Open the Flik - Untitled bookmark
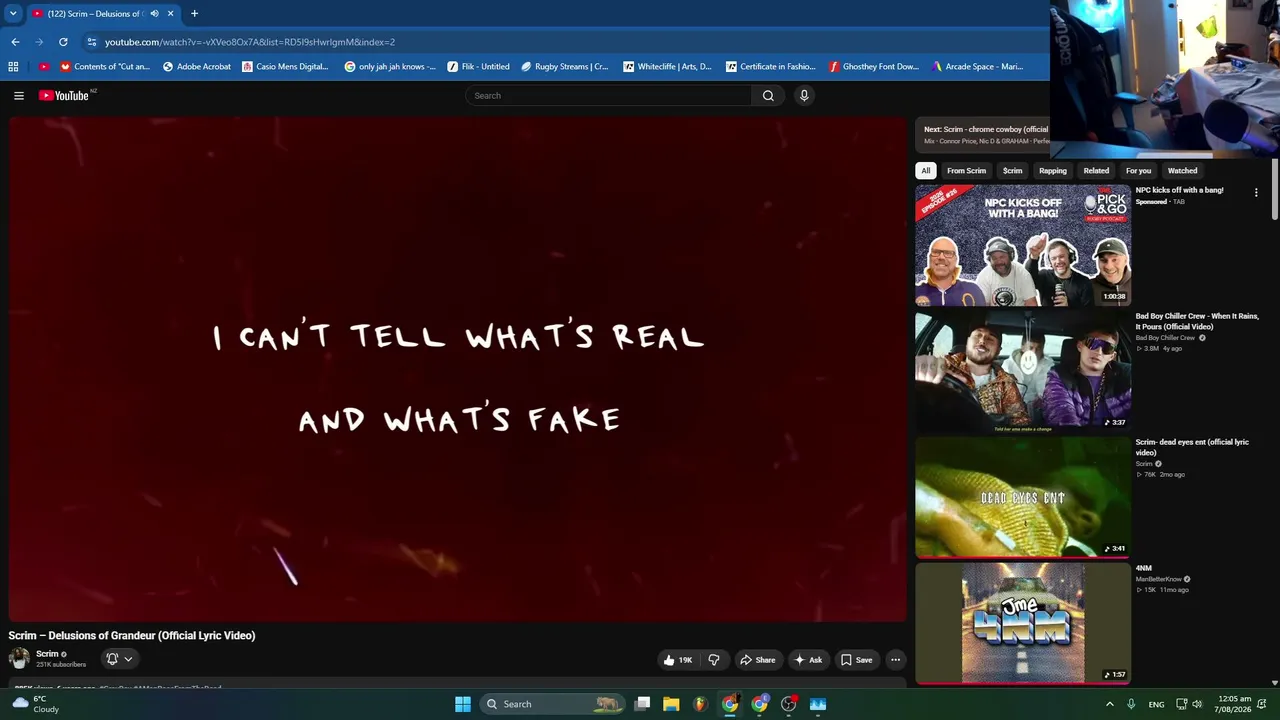Viewport: 1280px width, 720px height. (479, 67)
